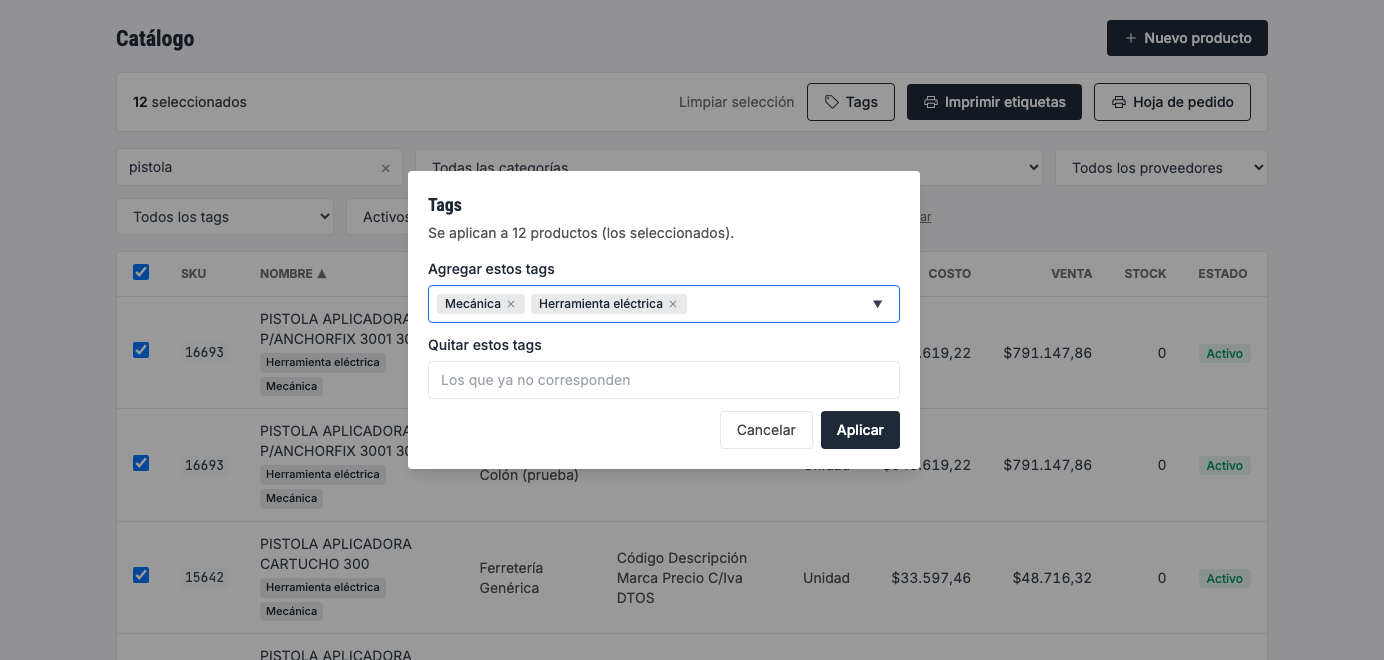Screen dimensions: 1384x660
Task: Click the Limpiar selección link
Action: (736, 102)
